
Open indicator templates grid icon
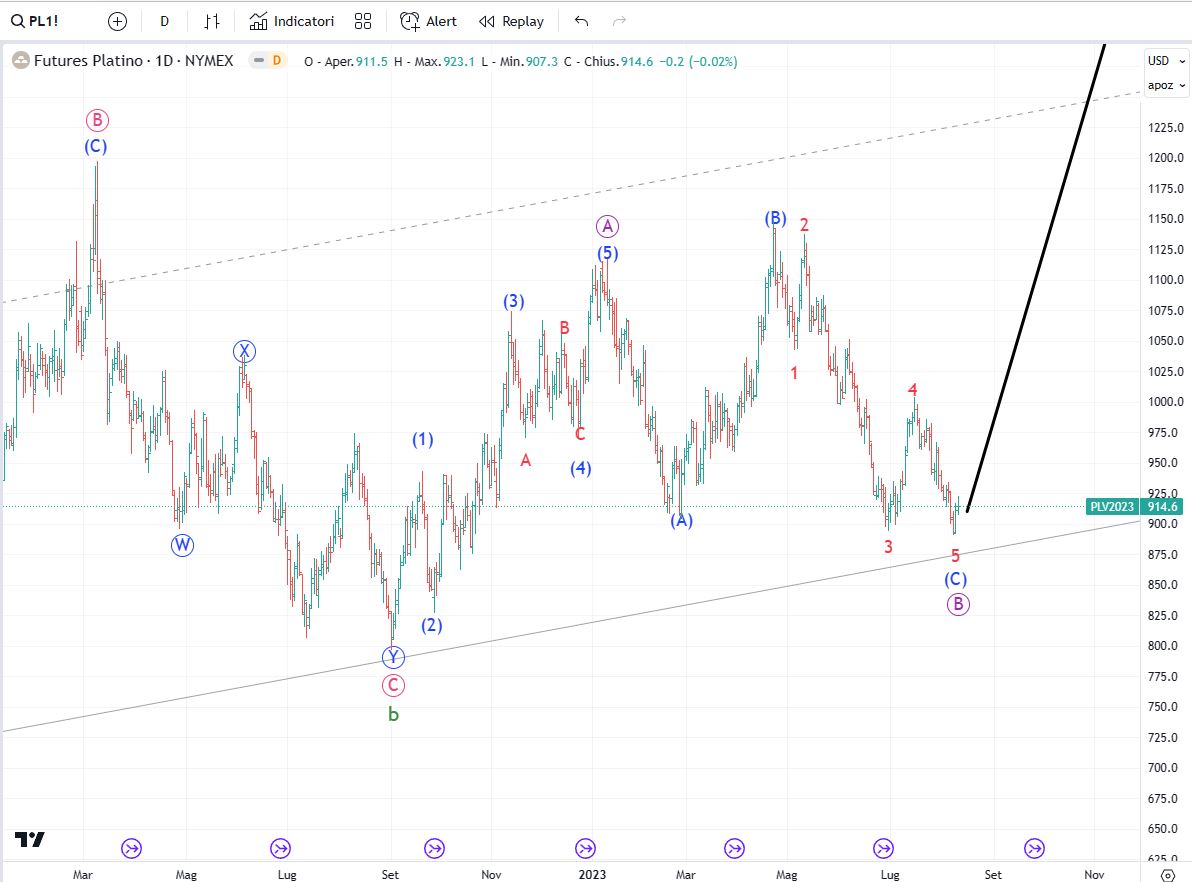click(x=363, y=21)
